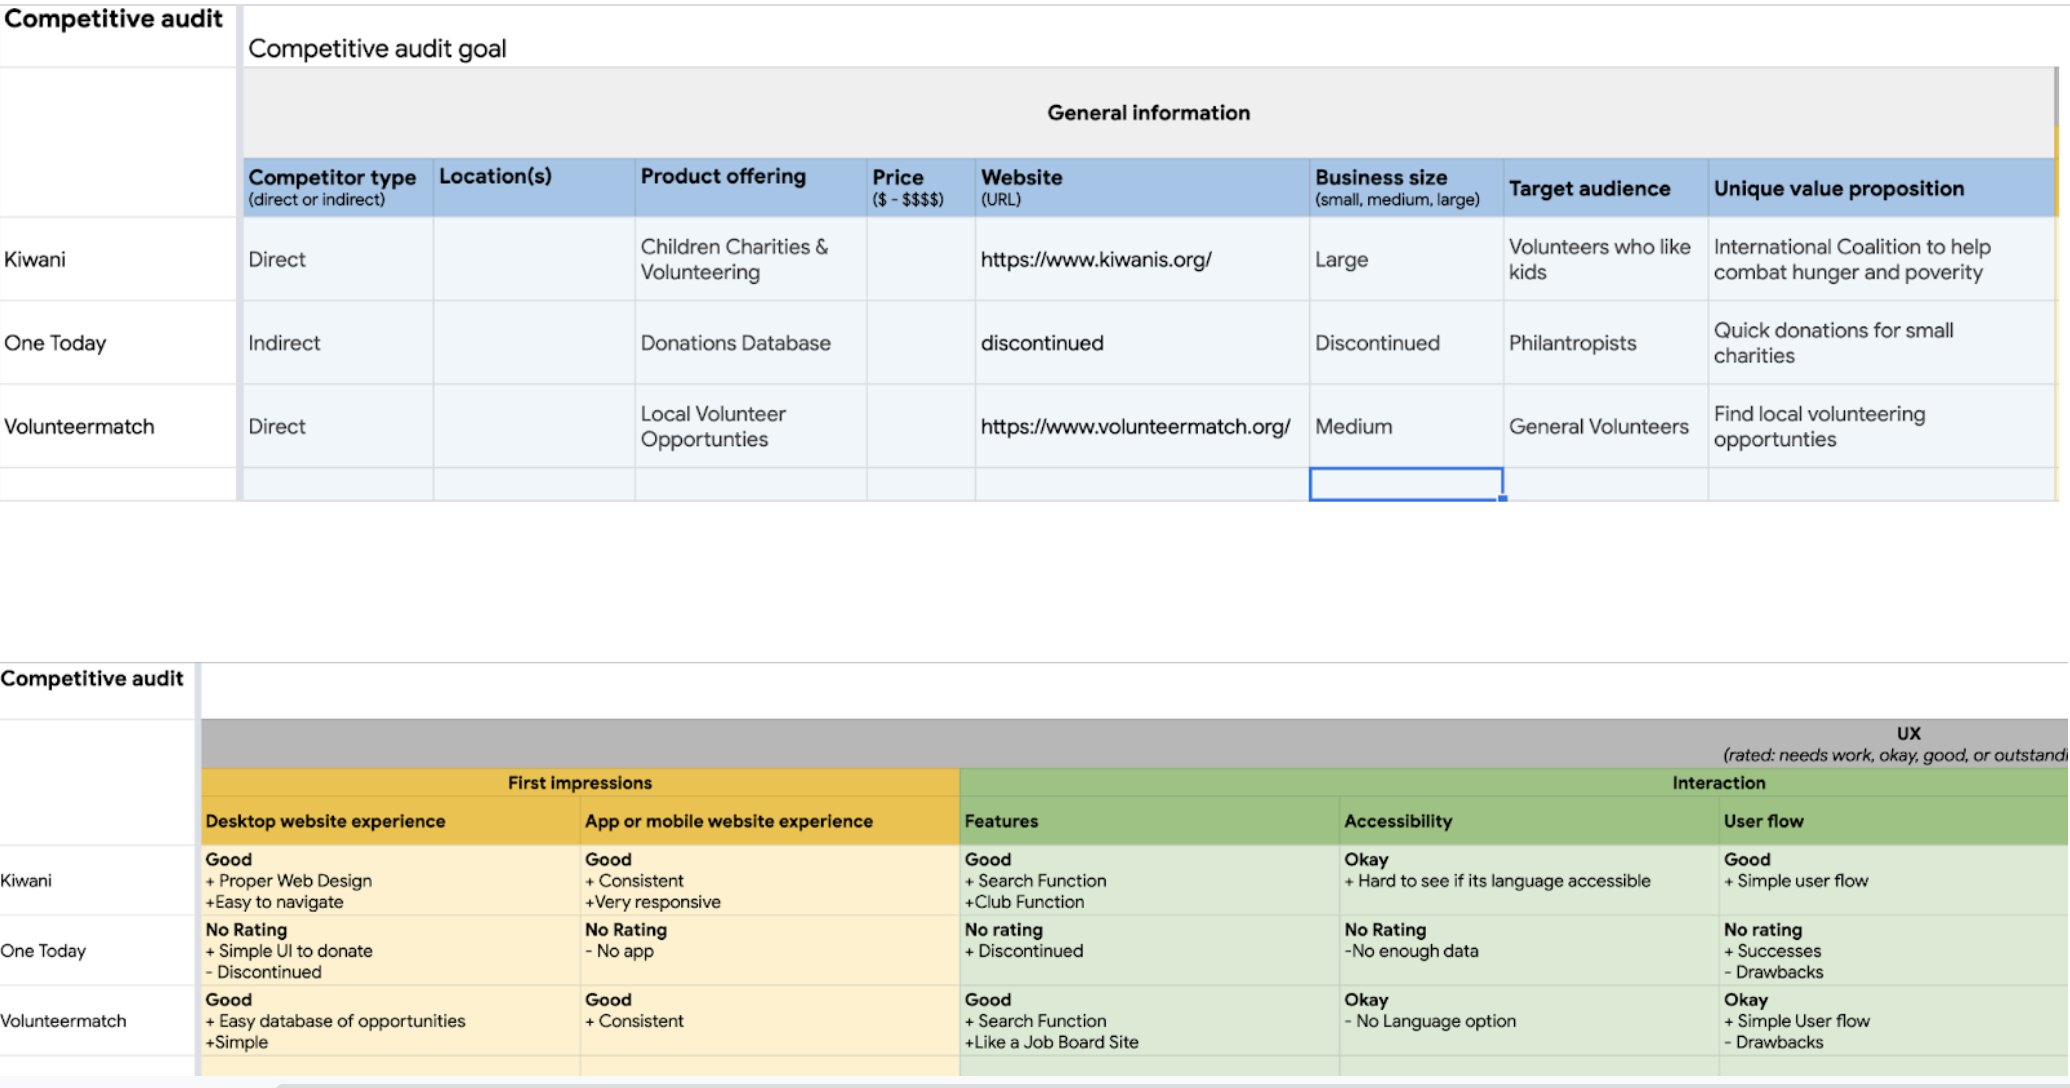Click the General information merged header
The height and width of the screenshot is (1088, 2070).
tap(1148, 113)
